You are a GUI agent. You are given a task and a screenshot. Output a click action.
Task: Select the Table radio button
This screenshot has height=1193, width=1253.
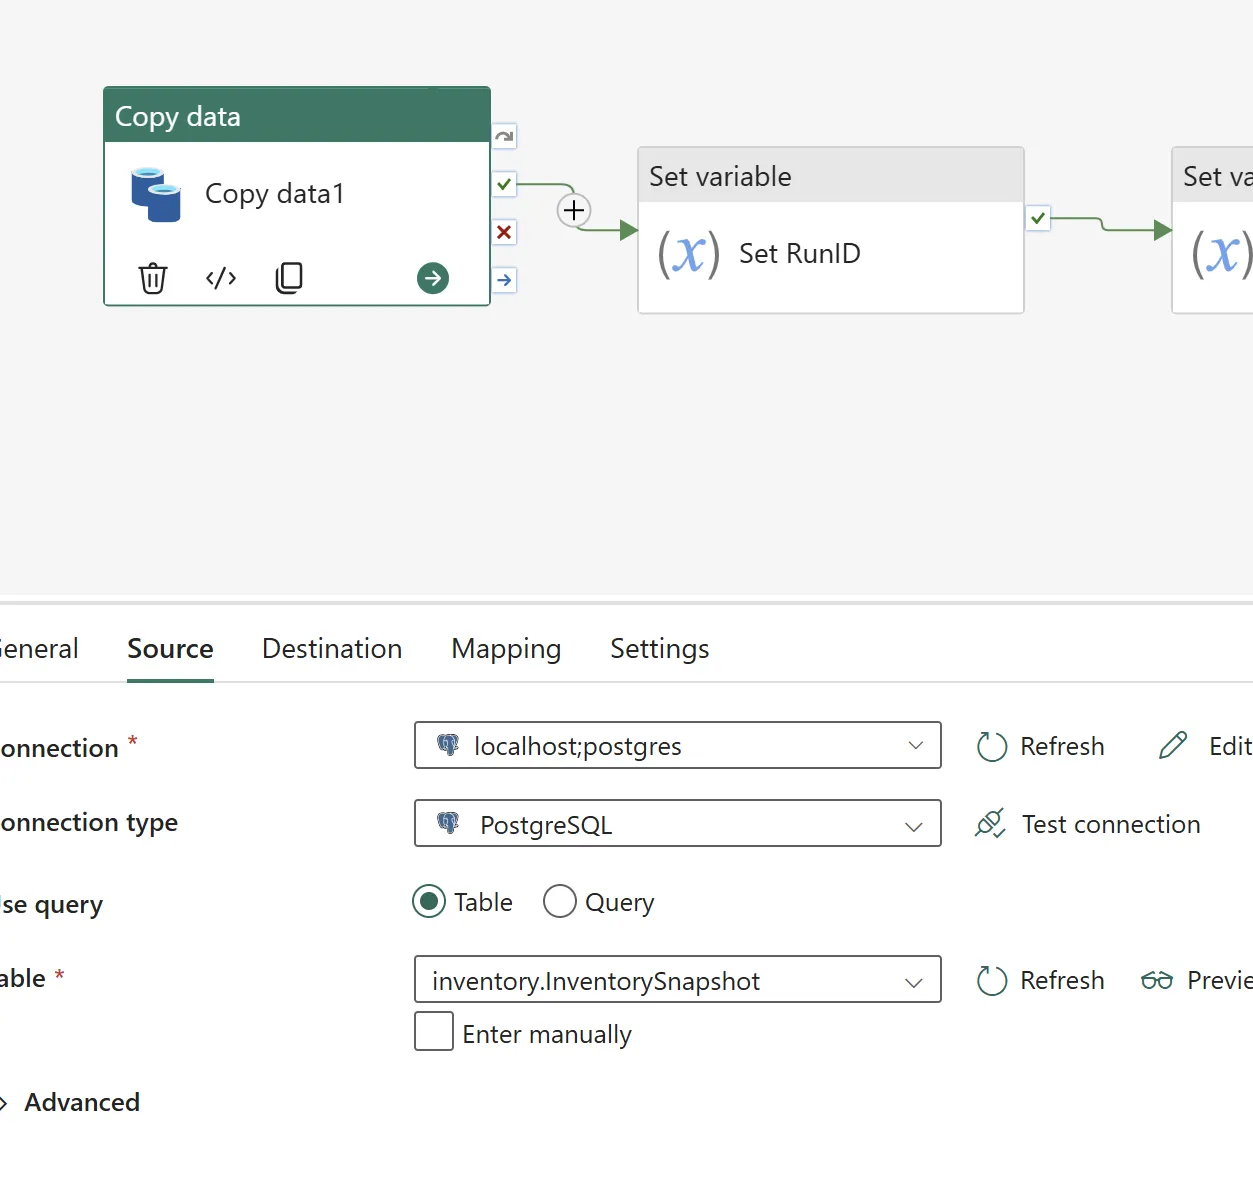pyautogui.click(x=429, y=902)
